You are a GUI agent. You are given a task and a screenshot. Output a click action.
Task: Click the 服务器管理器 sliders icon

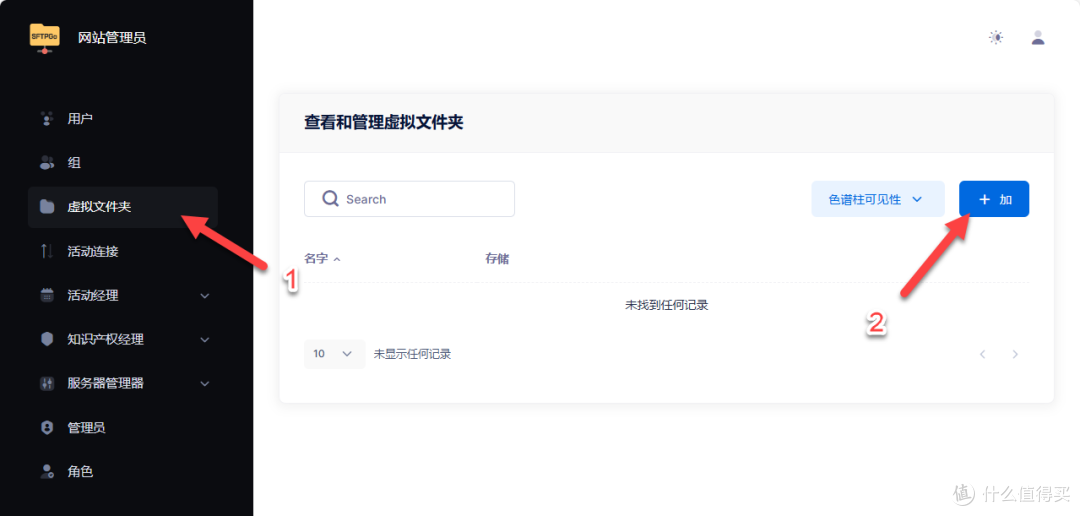point(47,383)
